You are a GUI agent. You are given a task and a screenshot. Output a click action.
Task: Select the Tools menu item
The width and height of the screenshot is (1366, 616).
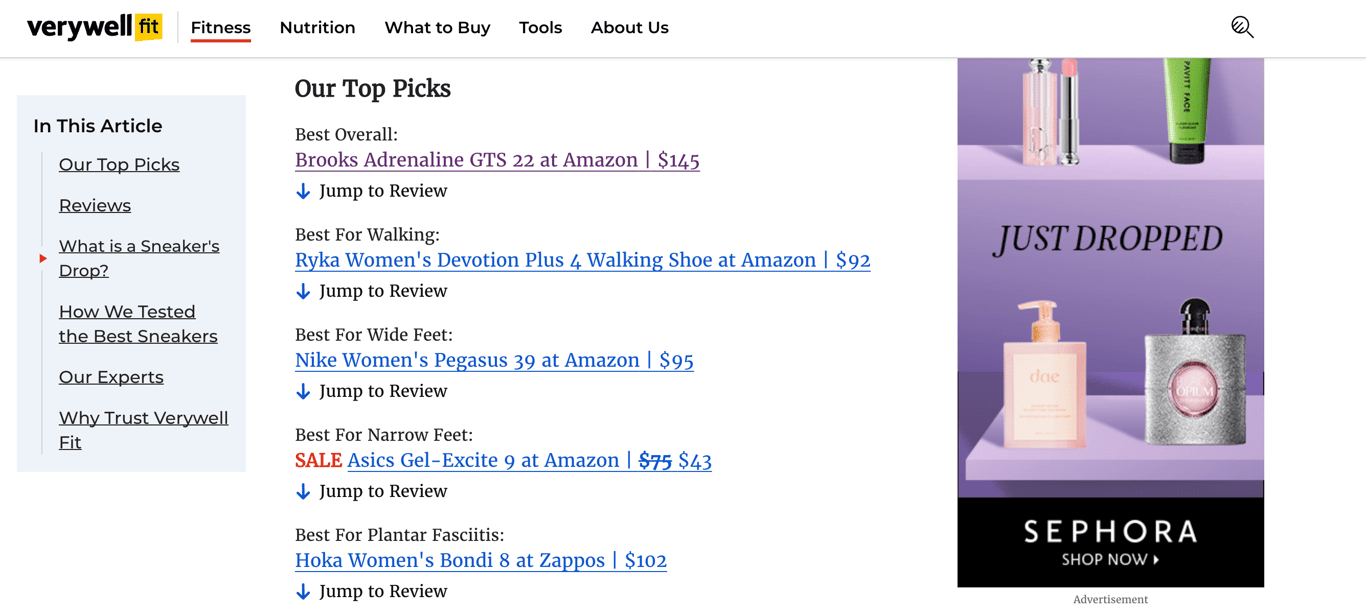click(540, 27)
